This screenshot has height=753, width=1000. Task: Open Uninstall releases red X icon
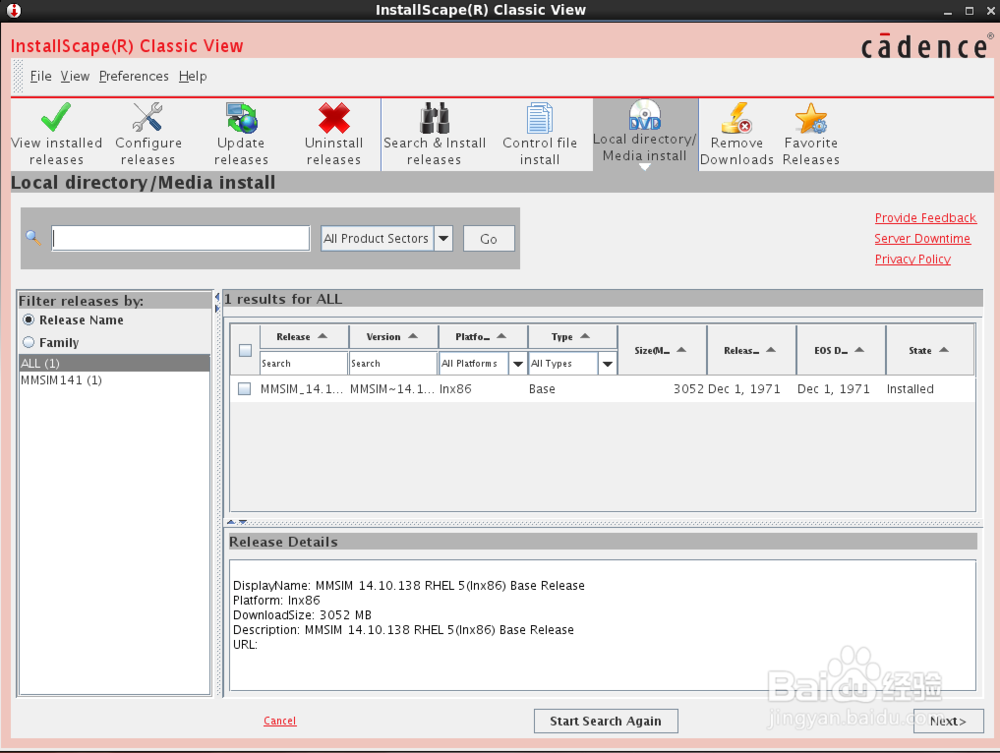(334, 117)
